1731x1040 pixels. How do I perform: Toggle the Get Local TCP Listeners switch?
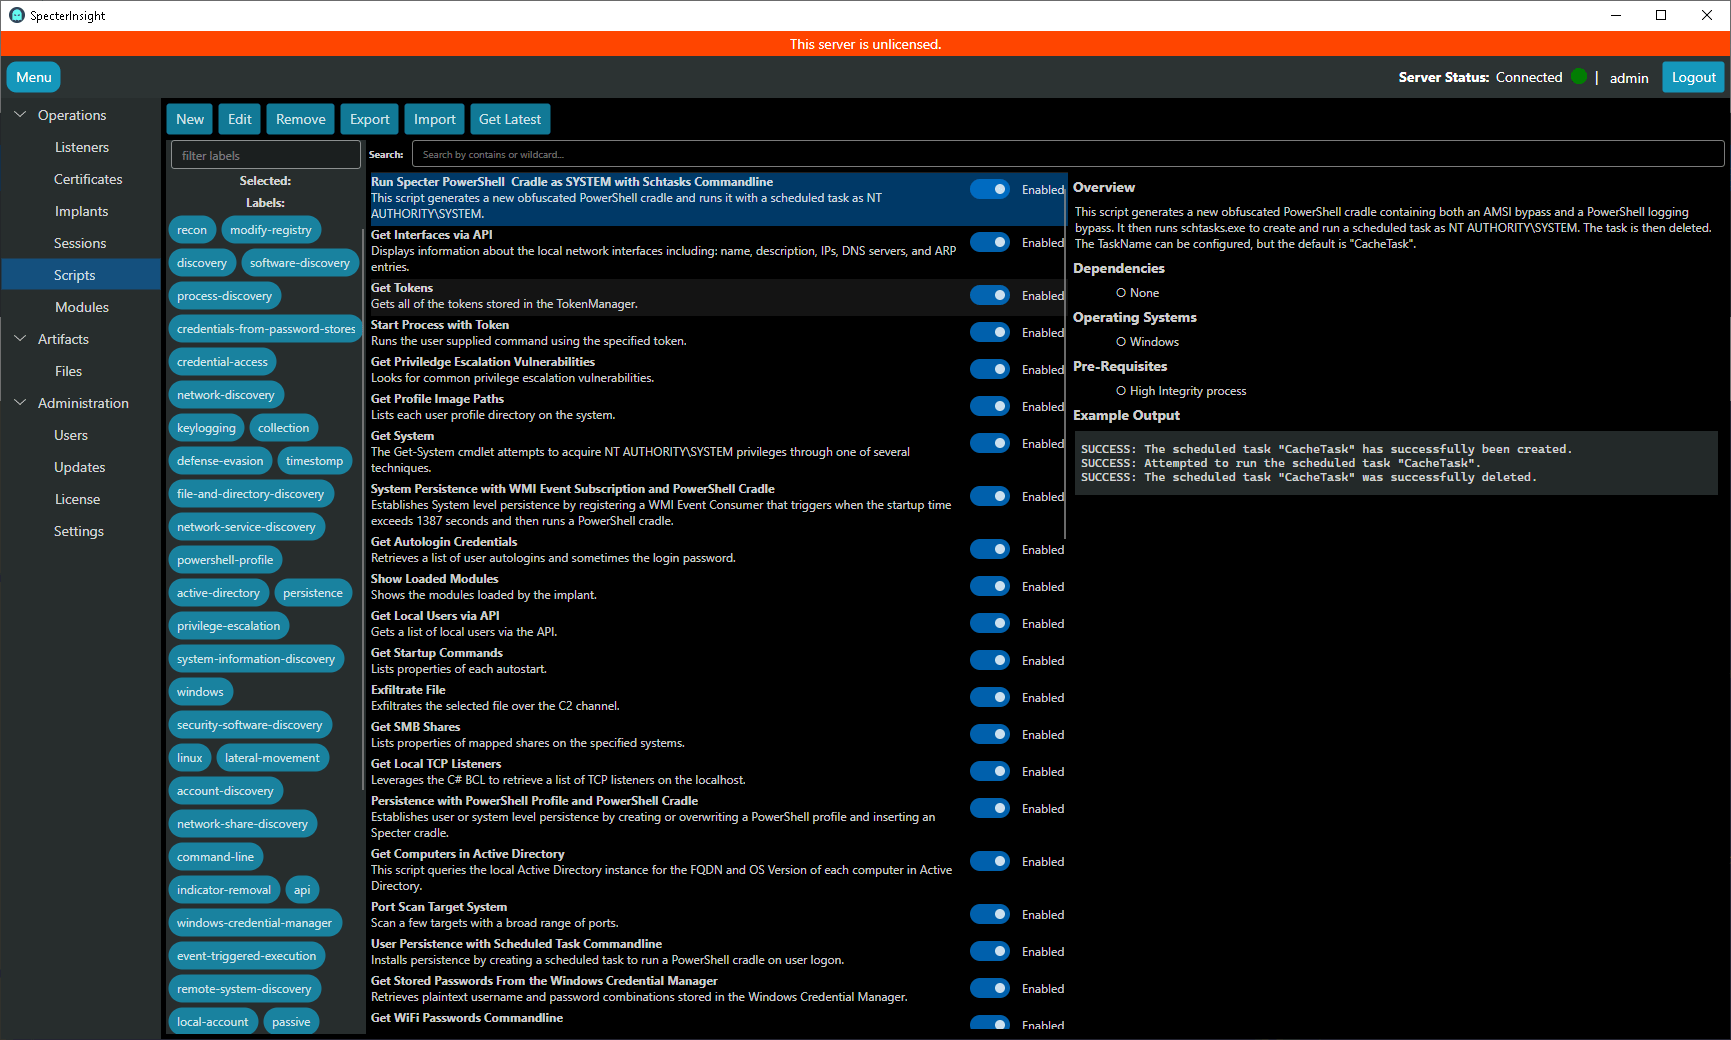tap(990, 771)
